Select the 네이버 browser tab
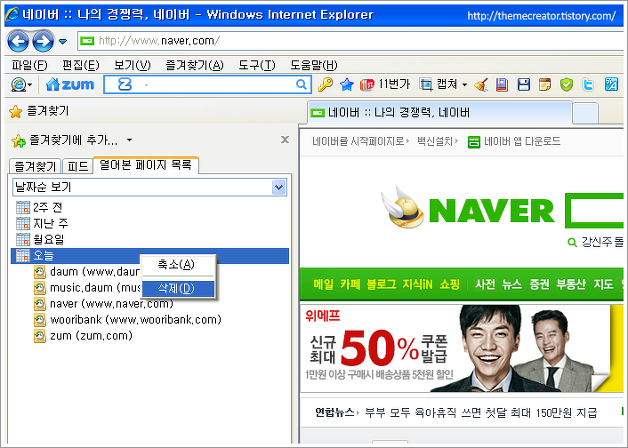Screen dimensions: 628x448 pyautogui.click(x=439, y=113)
